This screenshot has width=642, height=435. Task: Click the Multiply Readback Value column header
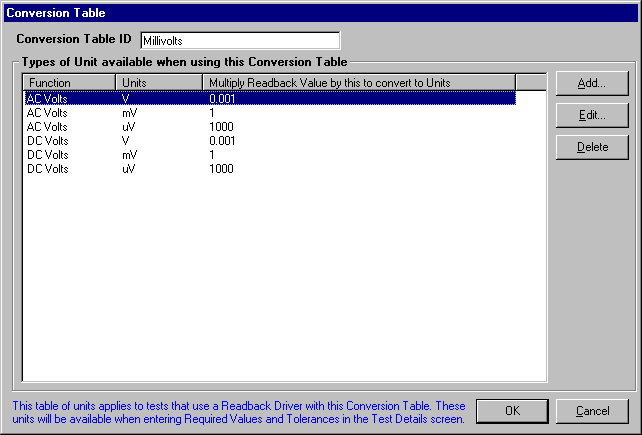tap(358, 82)
